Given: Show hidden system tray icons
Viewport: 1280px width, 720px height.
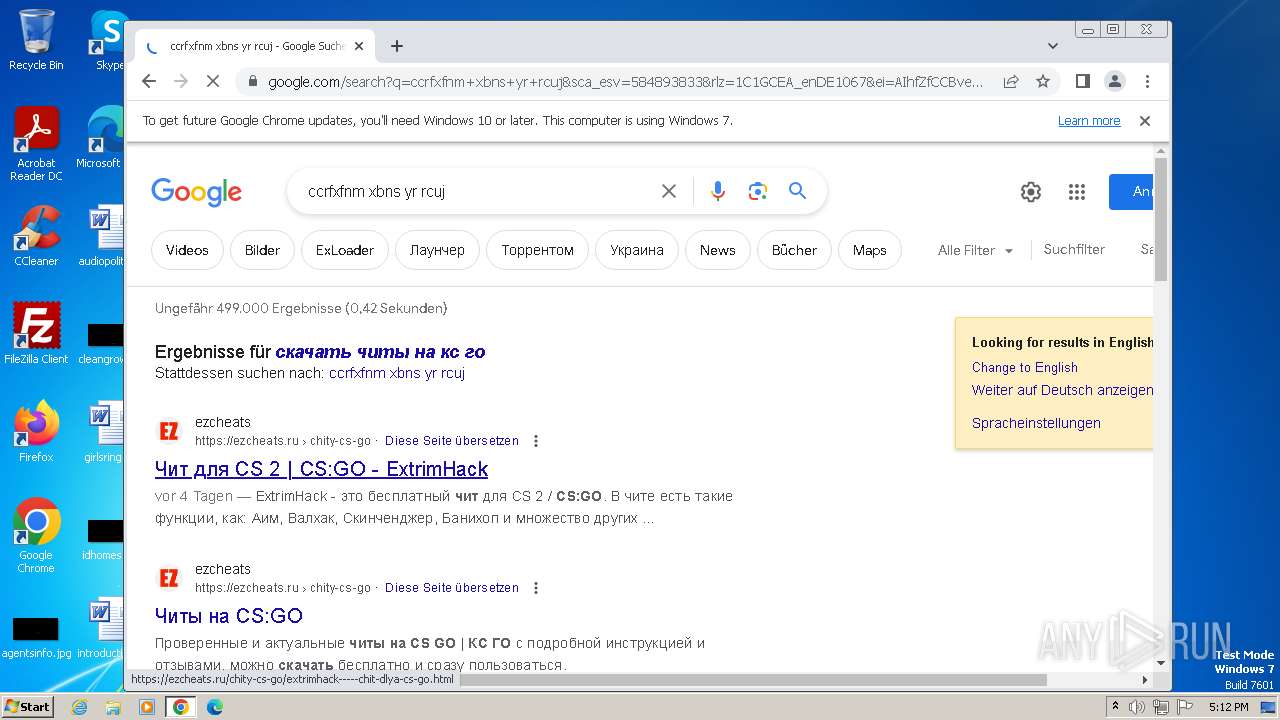Looking at the screenshot, I should coord(1115,707).
